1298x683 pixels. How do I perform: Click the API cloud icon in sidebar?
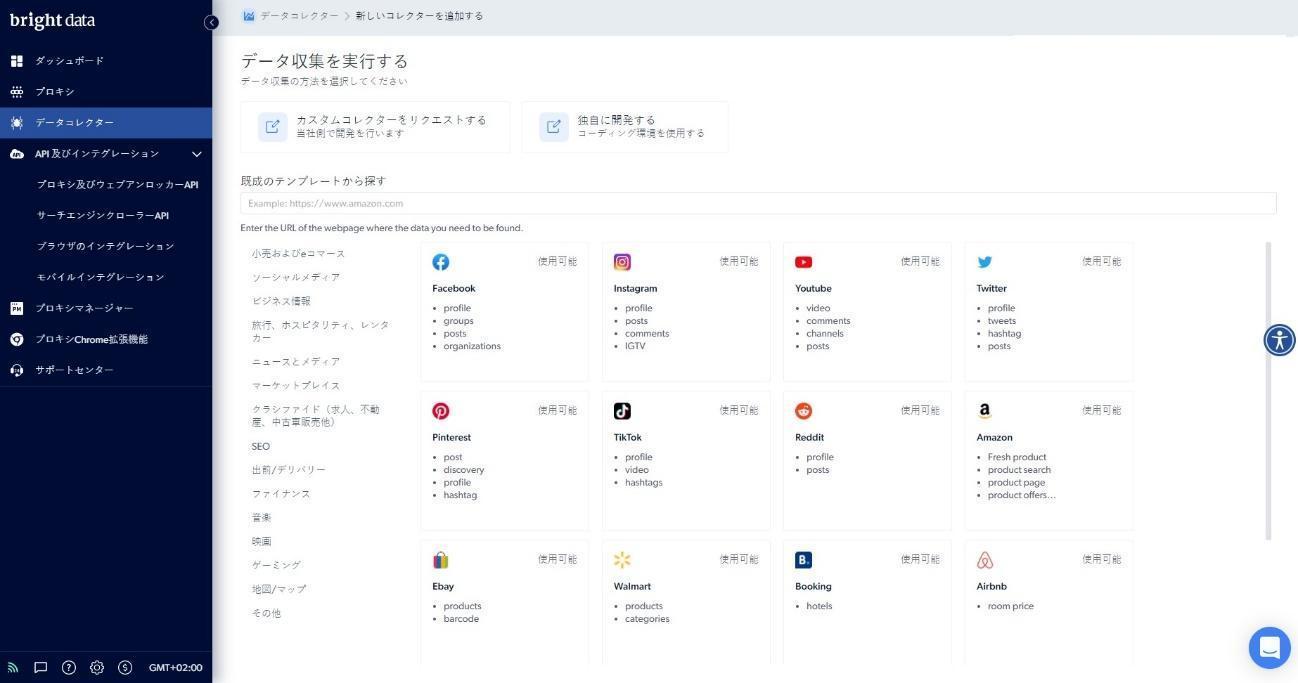point(16,154)
